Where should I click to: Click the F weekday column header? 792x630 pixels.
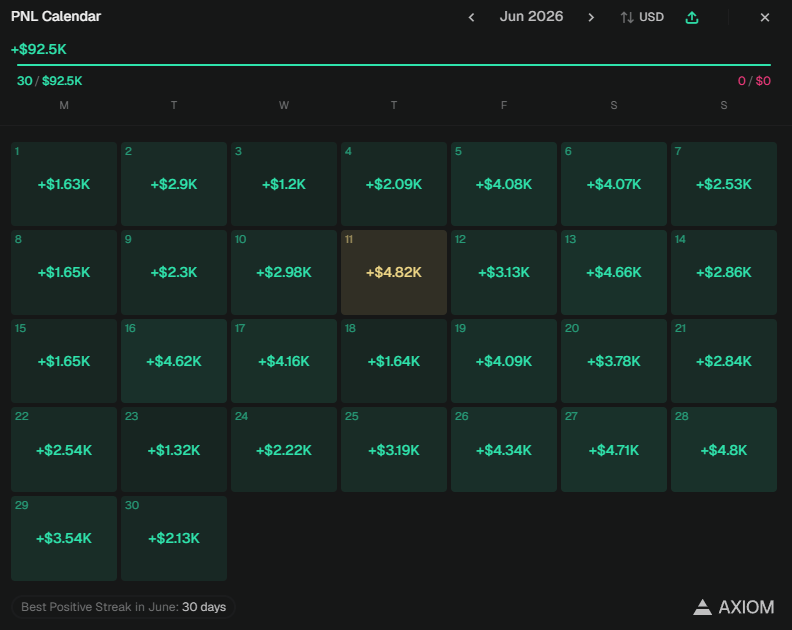[x=504, y=105]
